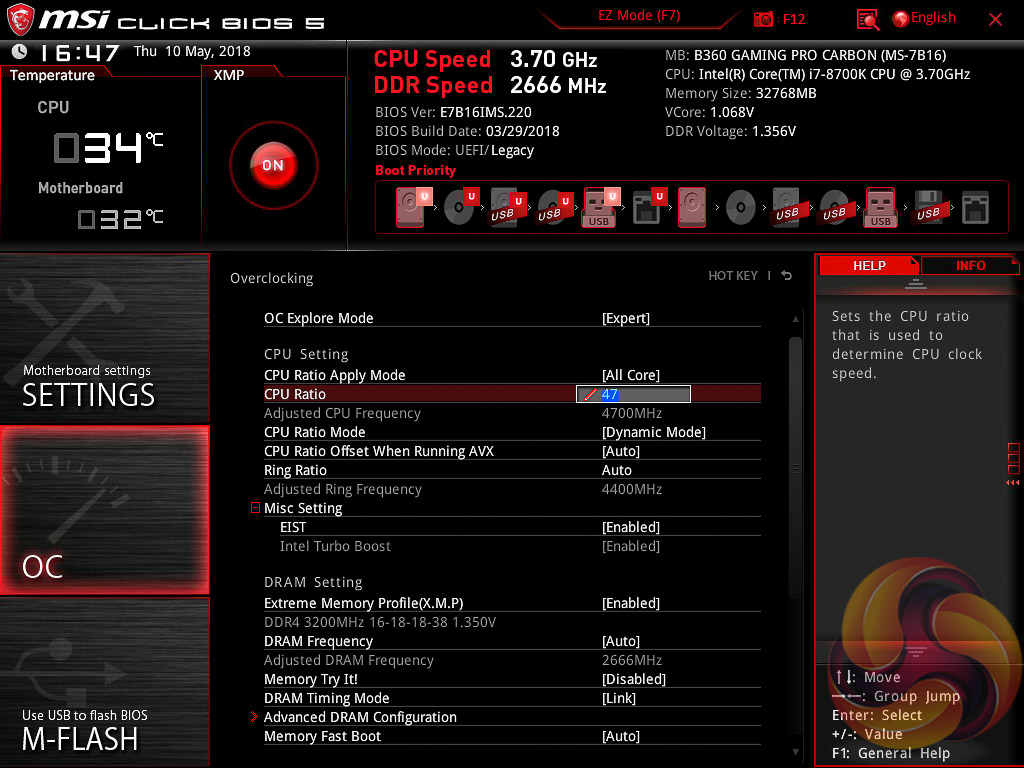Click the HOT KEY label
Viewport: 1024px width, 768px height.
click(733, 276)
